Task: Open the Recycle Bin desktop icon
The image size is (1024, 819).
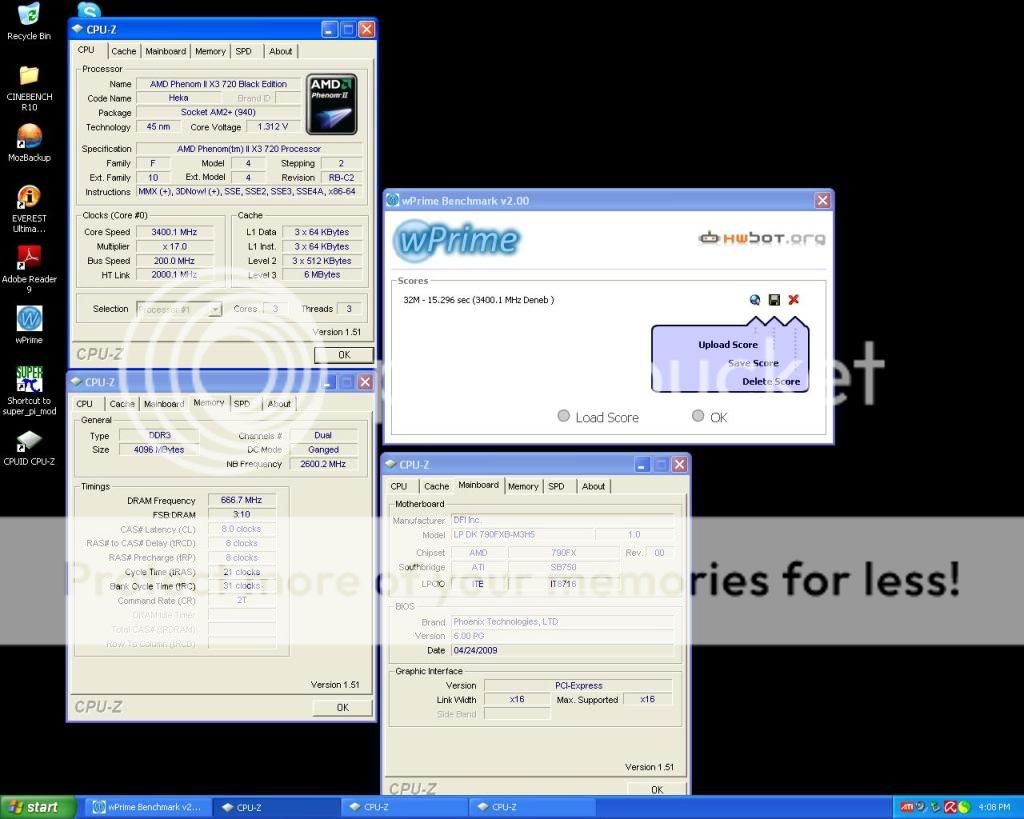Action: click(29, 22)
